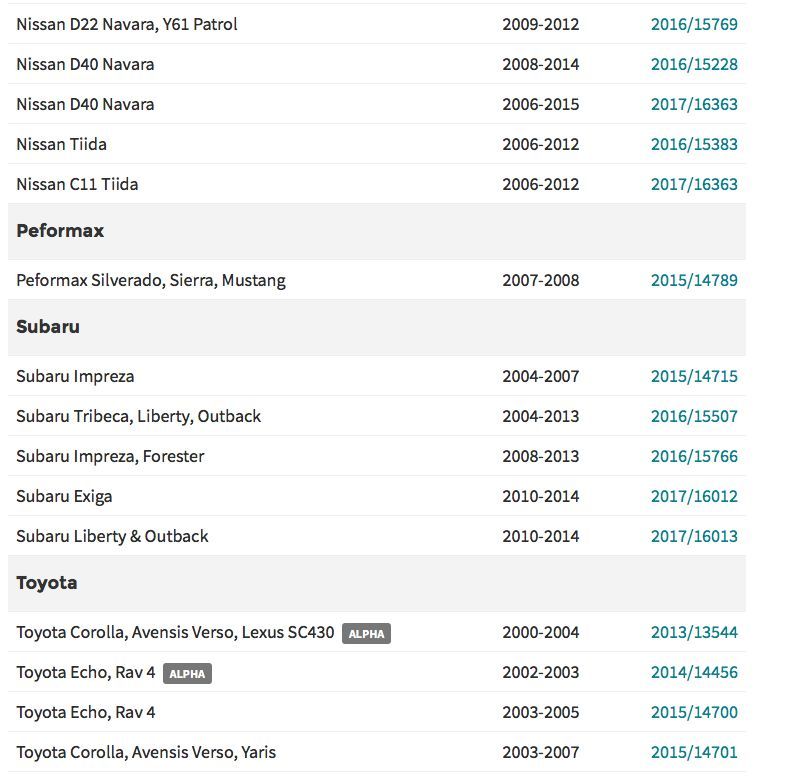Open recall link 2015/14701
805x777 pixels.
[694, 752]
